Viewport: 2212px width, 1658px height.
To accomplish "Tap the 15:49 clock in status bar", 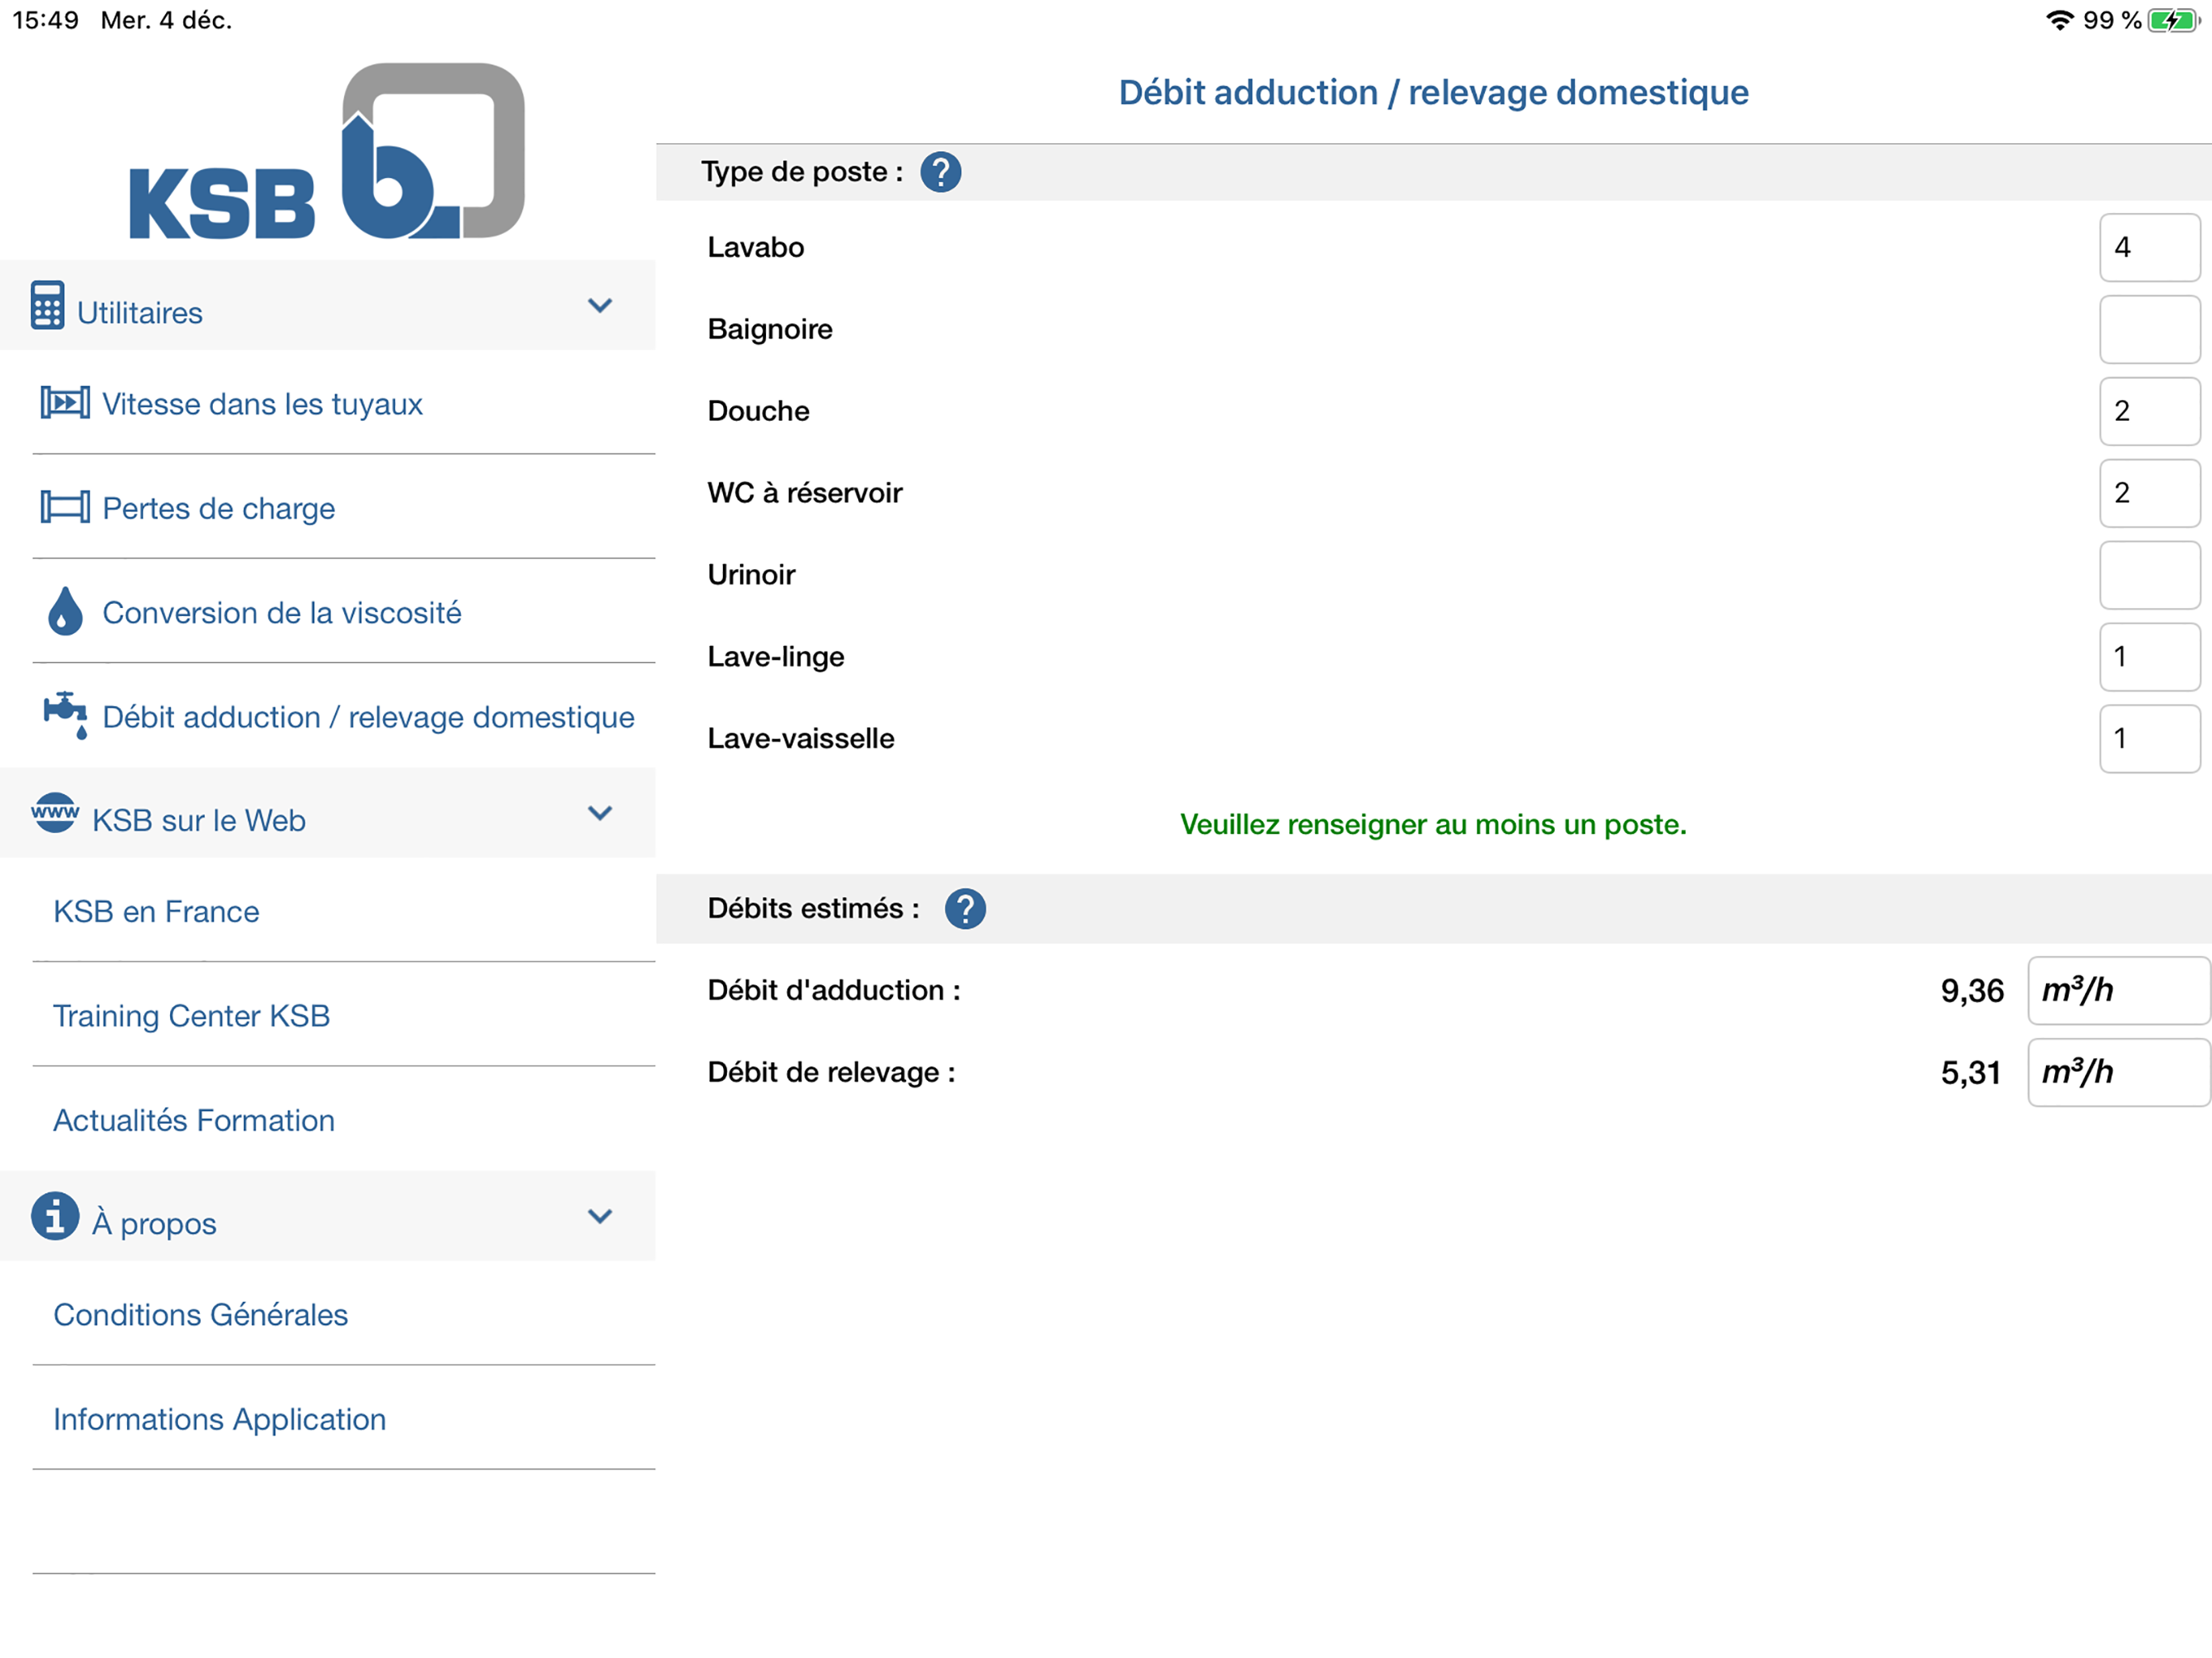I will pos(45,20).
